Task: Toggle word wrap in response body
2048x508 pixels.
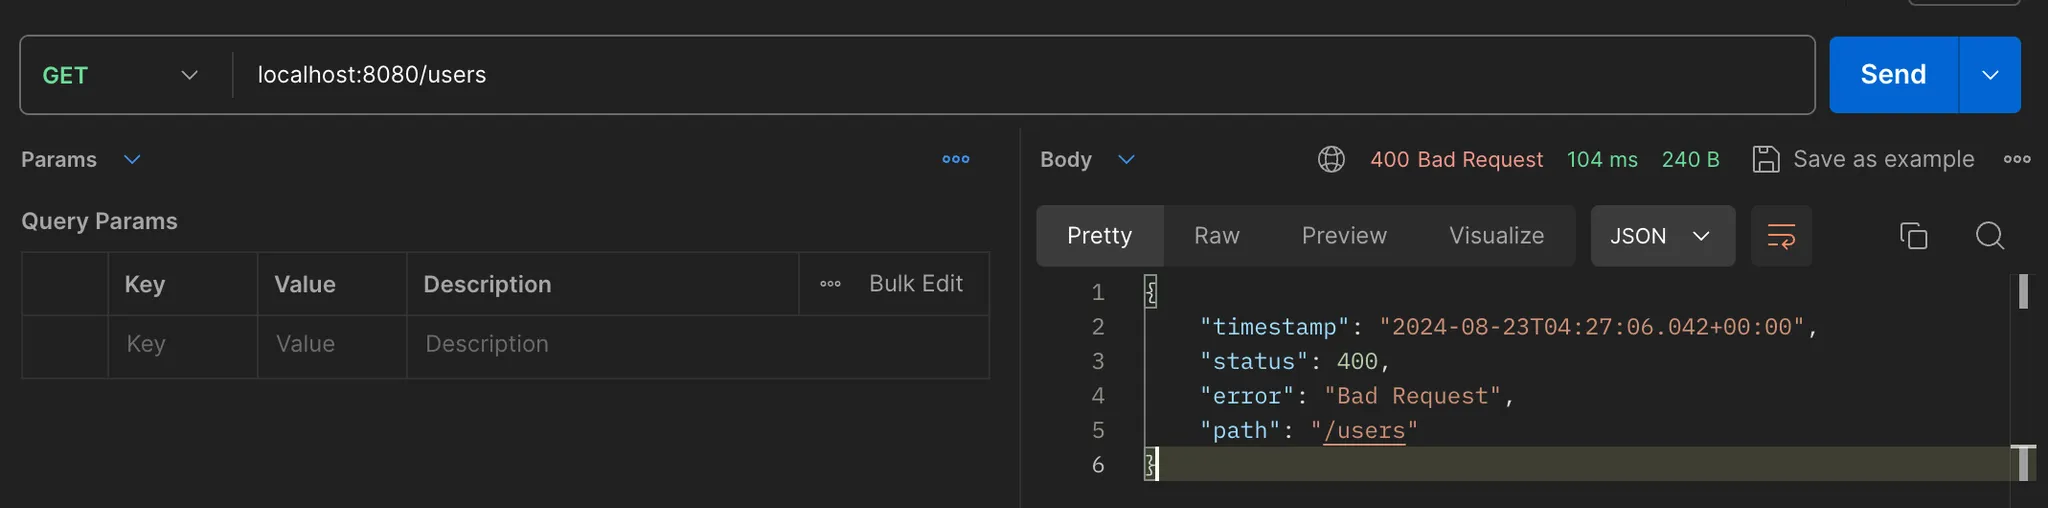Action: (1781, 236)
